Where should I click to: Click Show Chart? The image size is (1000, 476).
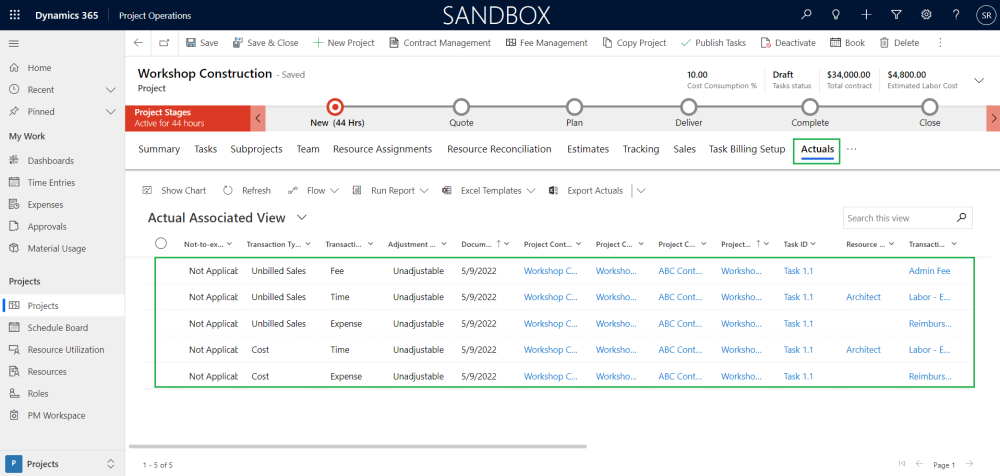pos(175,190)
